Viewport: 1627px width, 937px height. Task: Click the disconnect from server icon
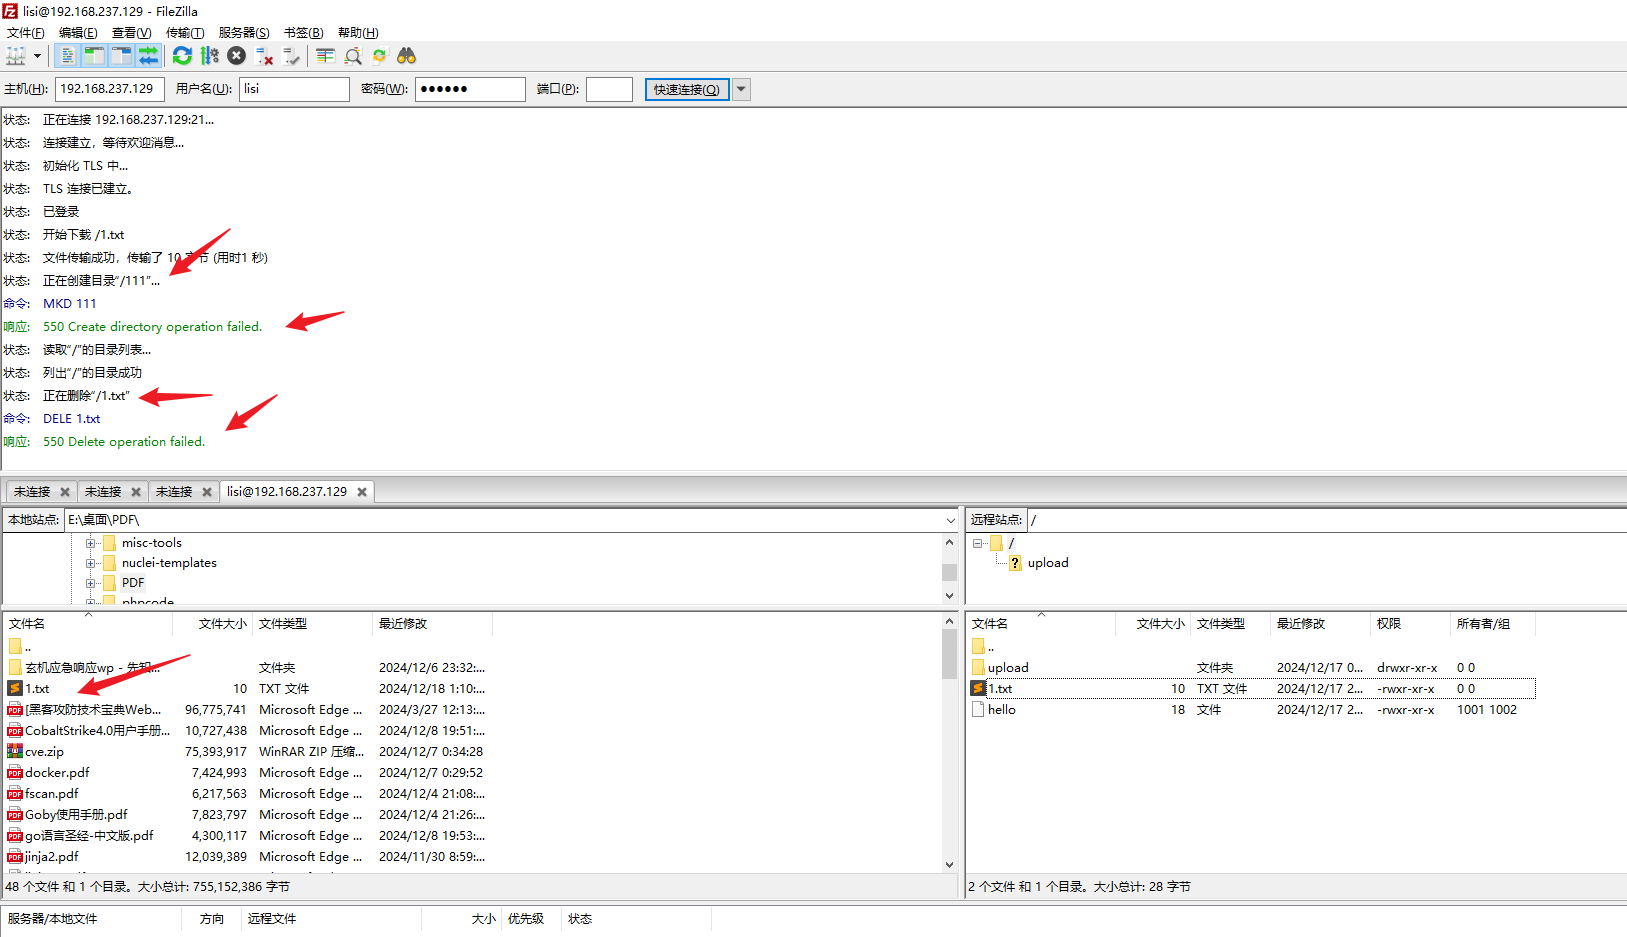click(x=264, y=56)
